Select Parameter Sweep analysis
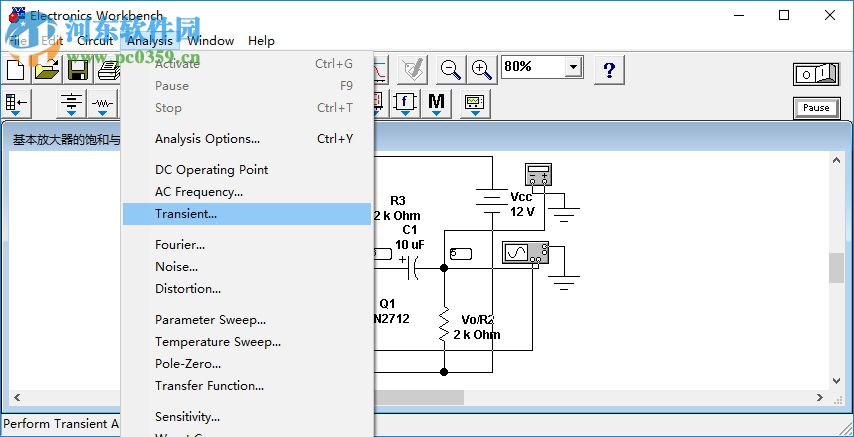This screenshot has height=437, width=854. pos(247,320)
